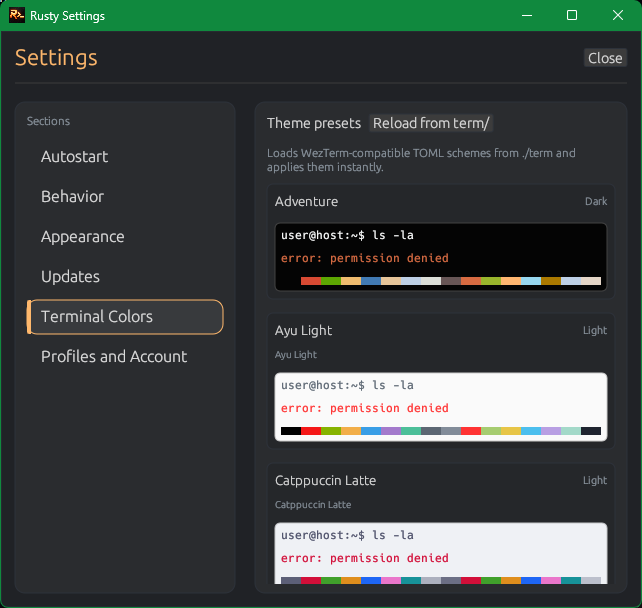Reload themes with Reload from term/ button
Screen dimensions: 642x608
pyautogui.click(x=431, y=123)
